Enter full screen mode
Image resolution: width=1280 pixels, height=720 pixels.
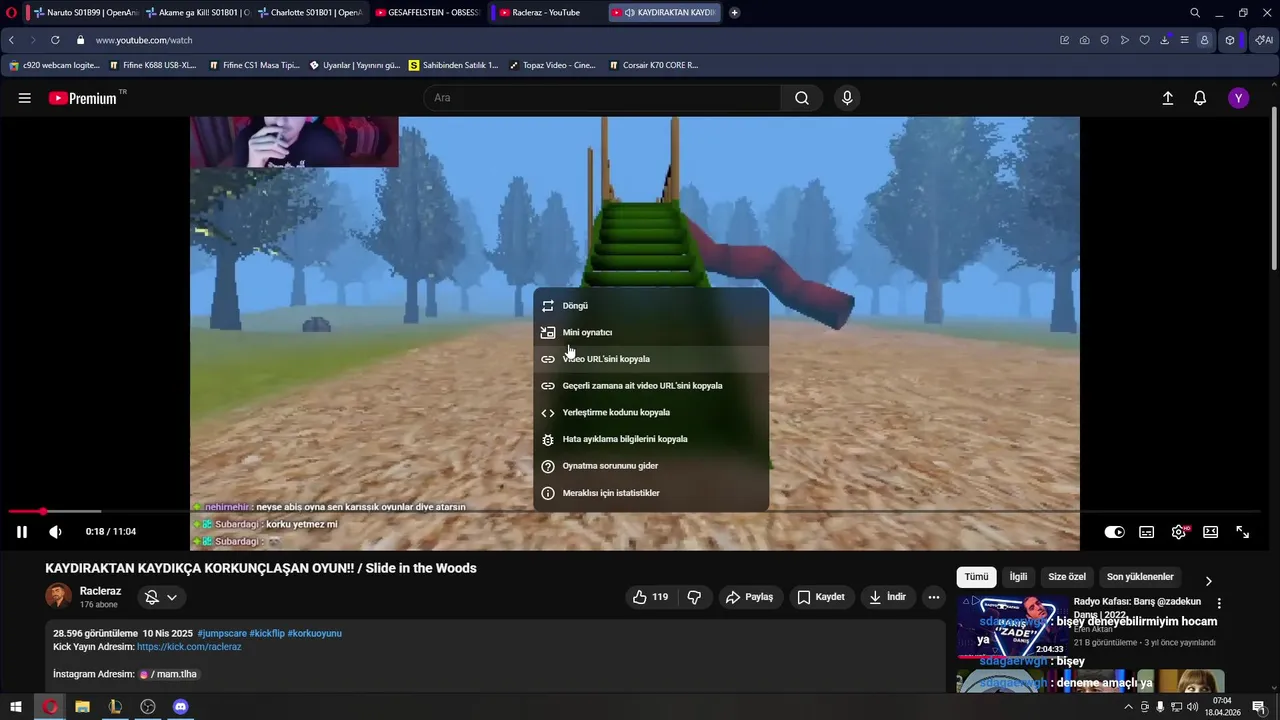point(1242,532)
